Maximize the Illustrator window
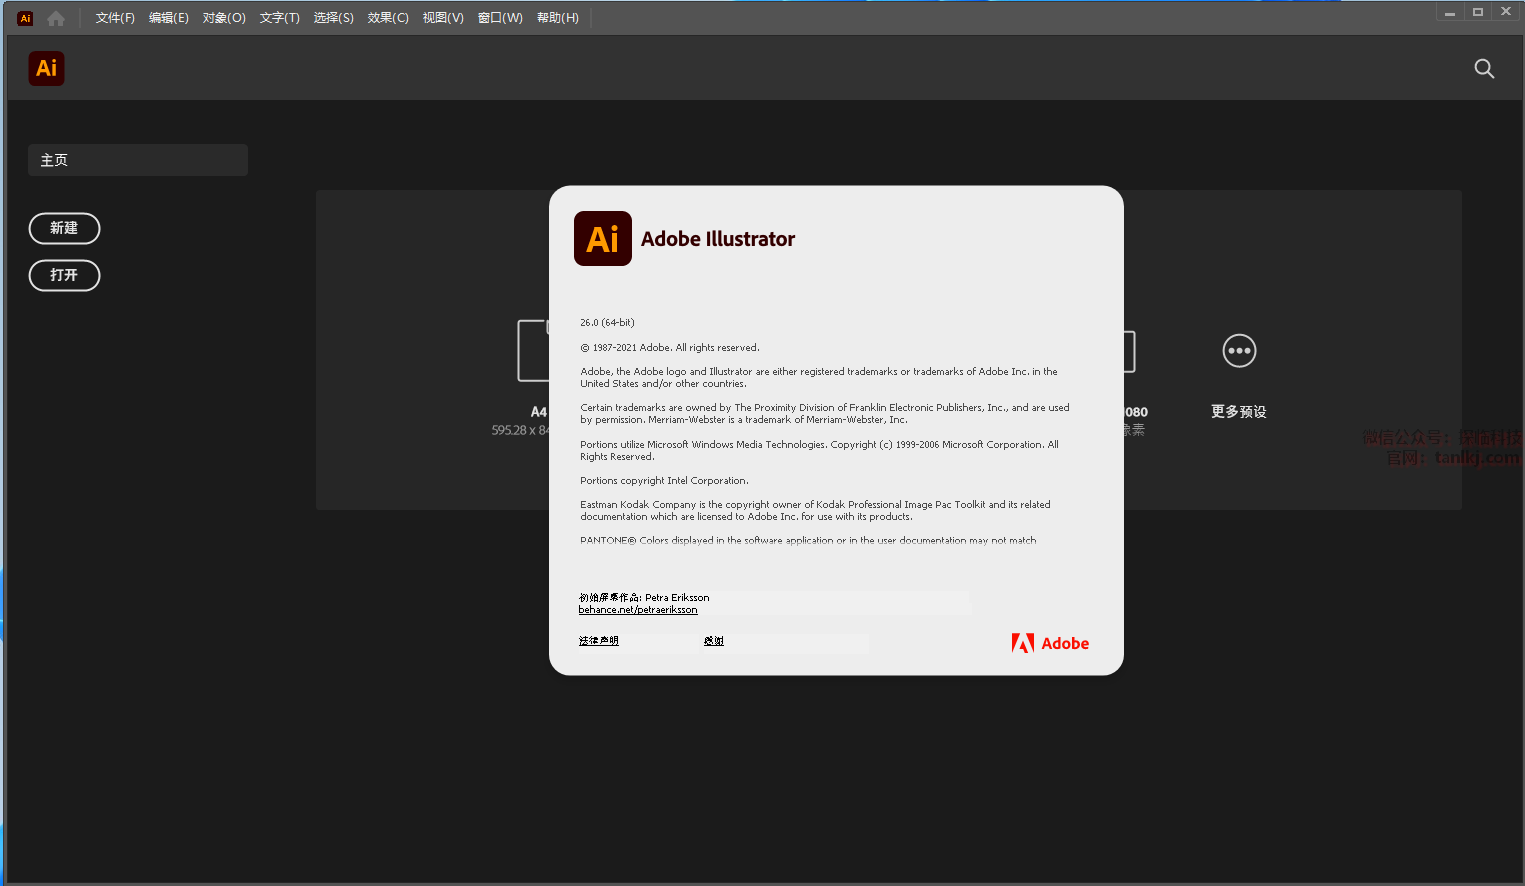1525x886 pixels. tap(1478, 12)
